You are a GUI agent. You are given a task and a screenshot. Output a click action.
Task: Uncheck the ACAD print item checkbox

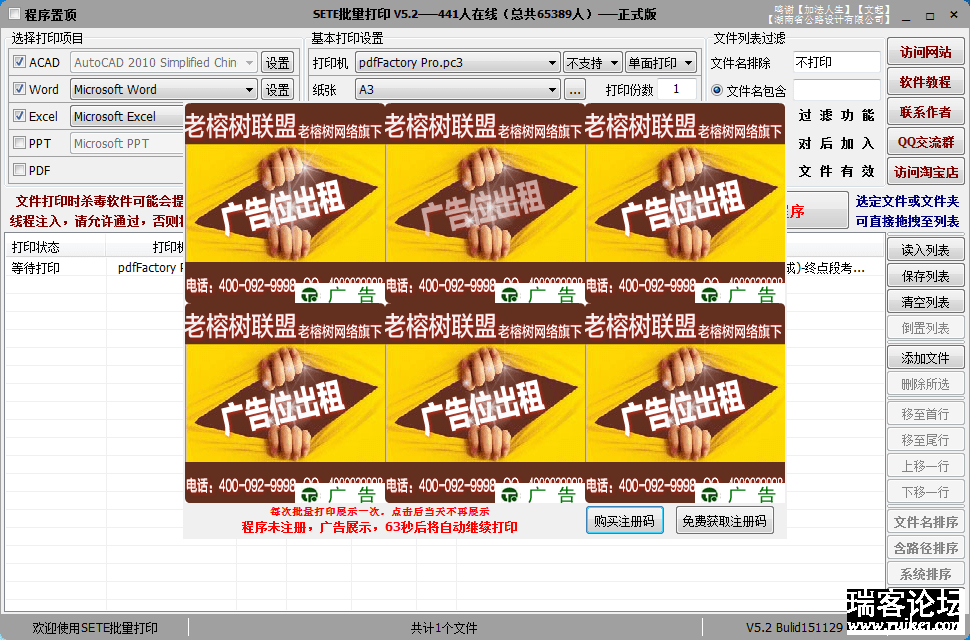[x=19, y=62]
